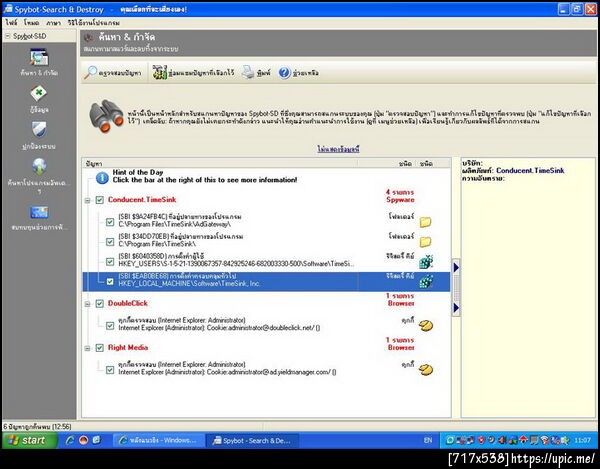Click the Fix selected problems toolbar button
The width and height of the screenshot is (600, 469).
click(193, 72)
